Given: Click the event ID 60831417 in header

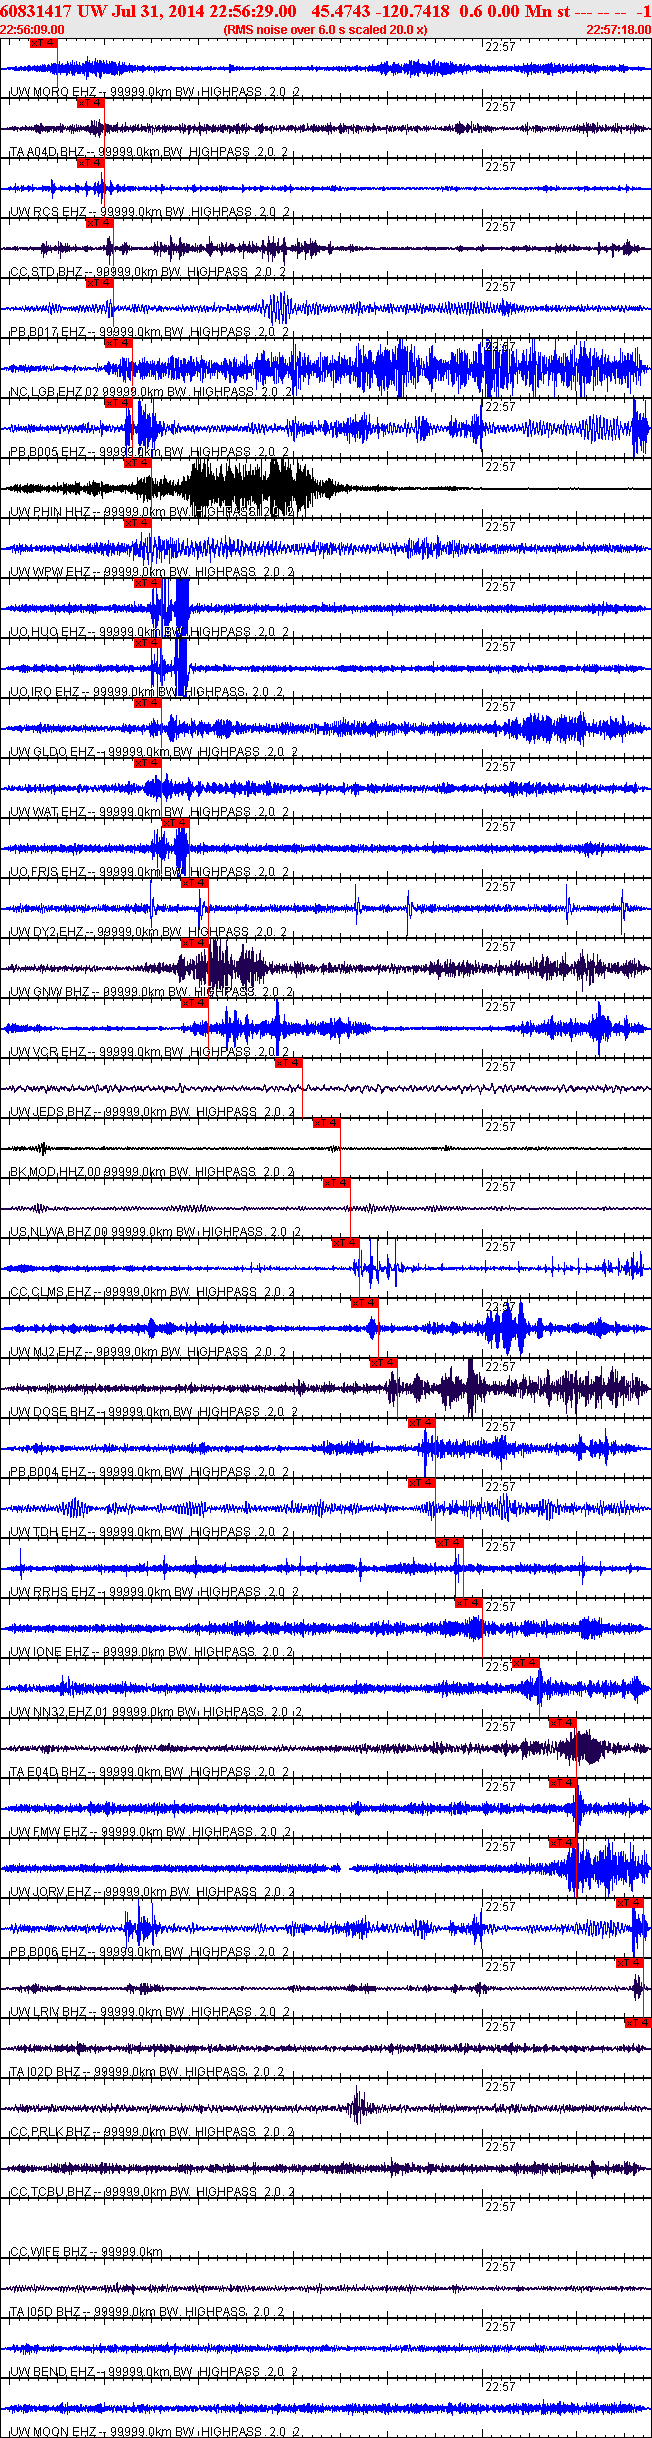Looking at the screenshot, I should [36, 10].
